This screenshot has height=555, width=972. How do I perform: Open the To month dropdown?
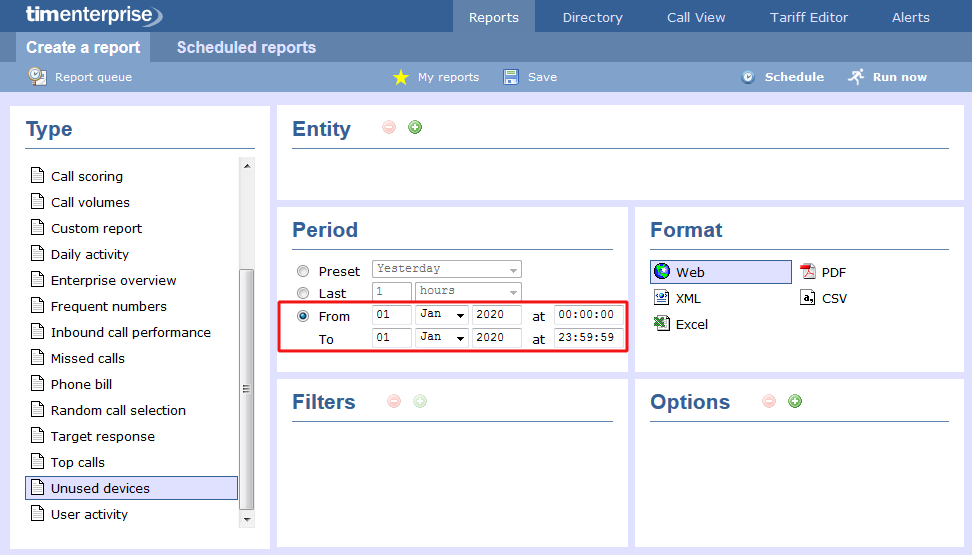tap(442, 338)
